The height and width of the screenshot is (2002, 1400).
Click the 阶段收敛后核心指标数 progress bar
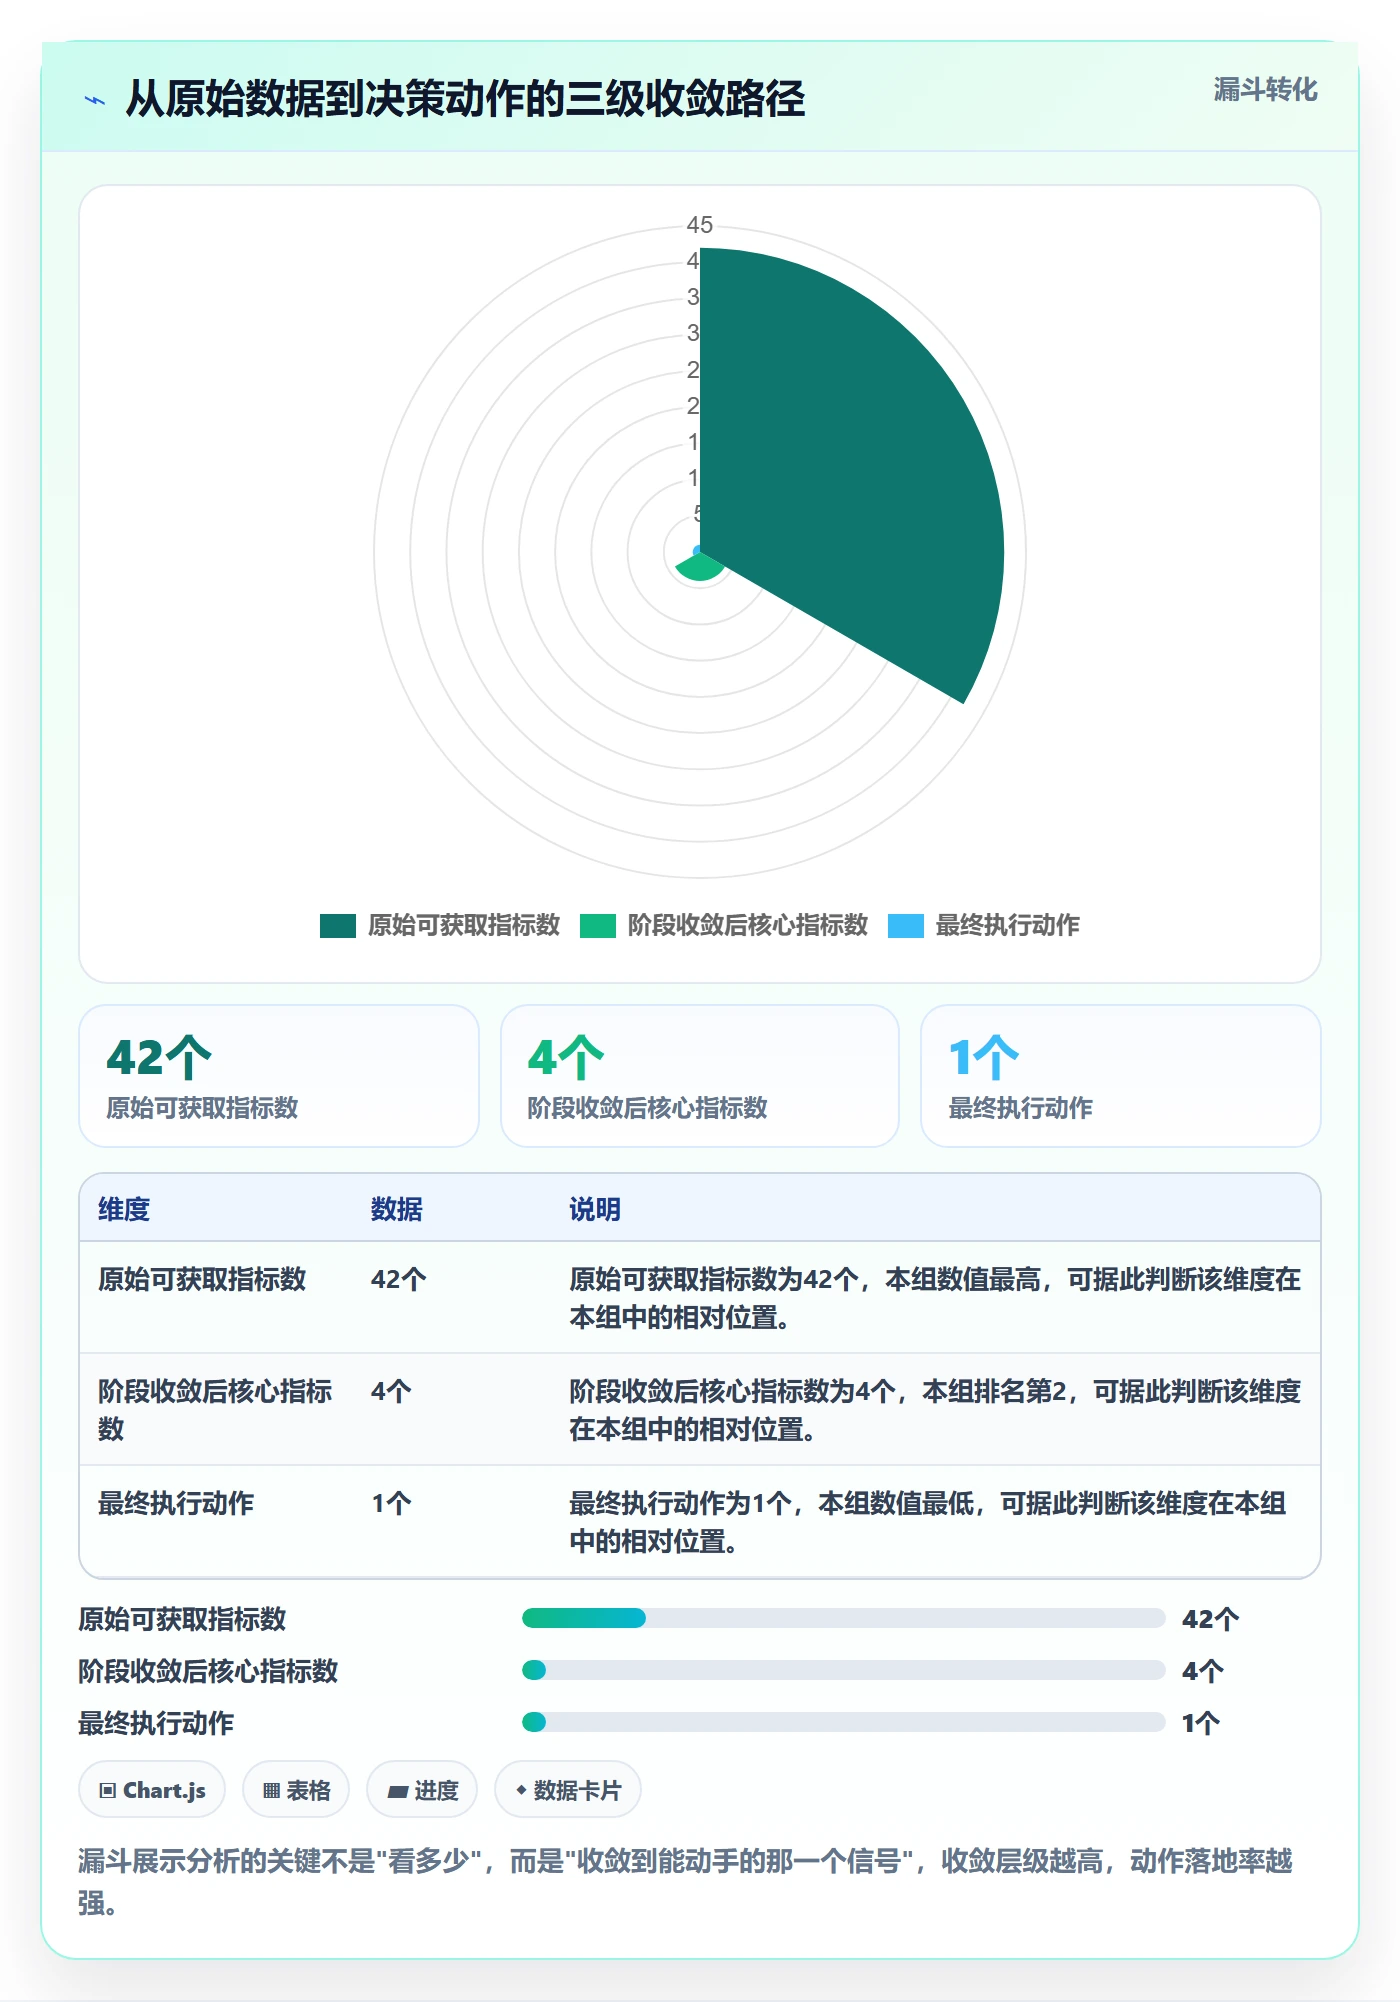tap(844, 1670)
